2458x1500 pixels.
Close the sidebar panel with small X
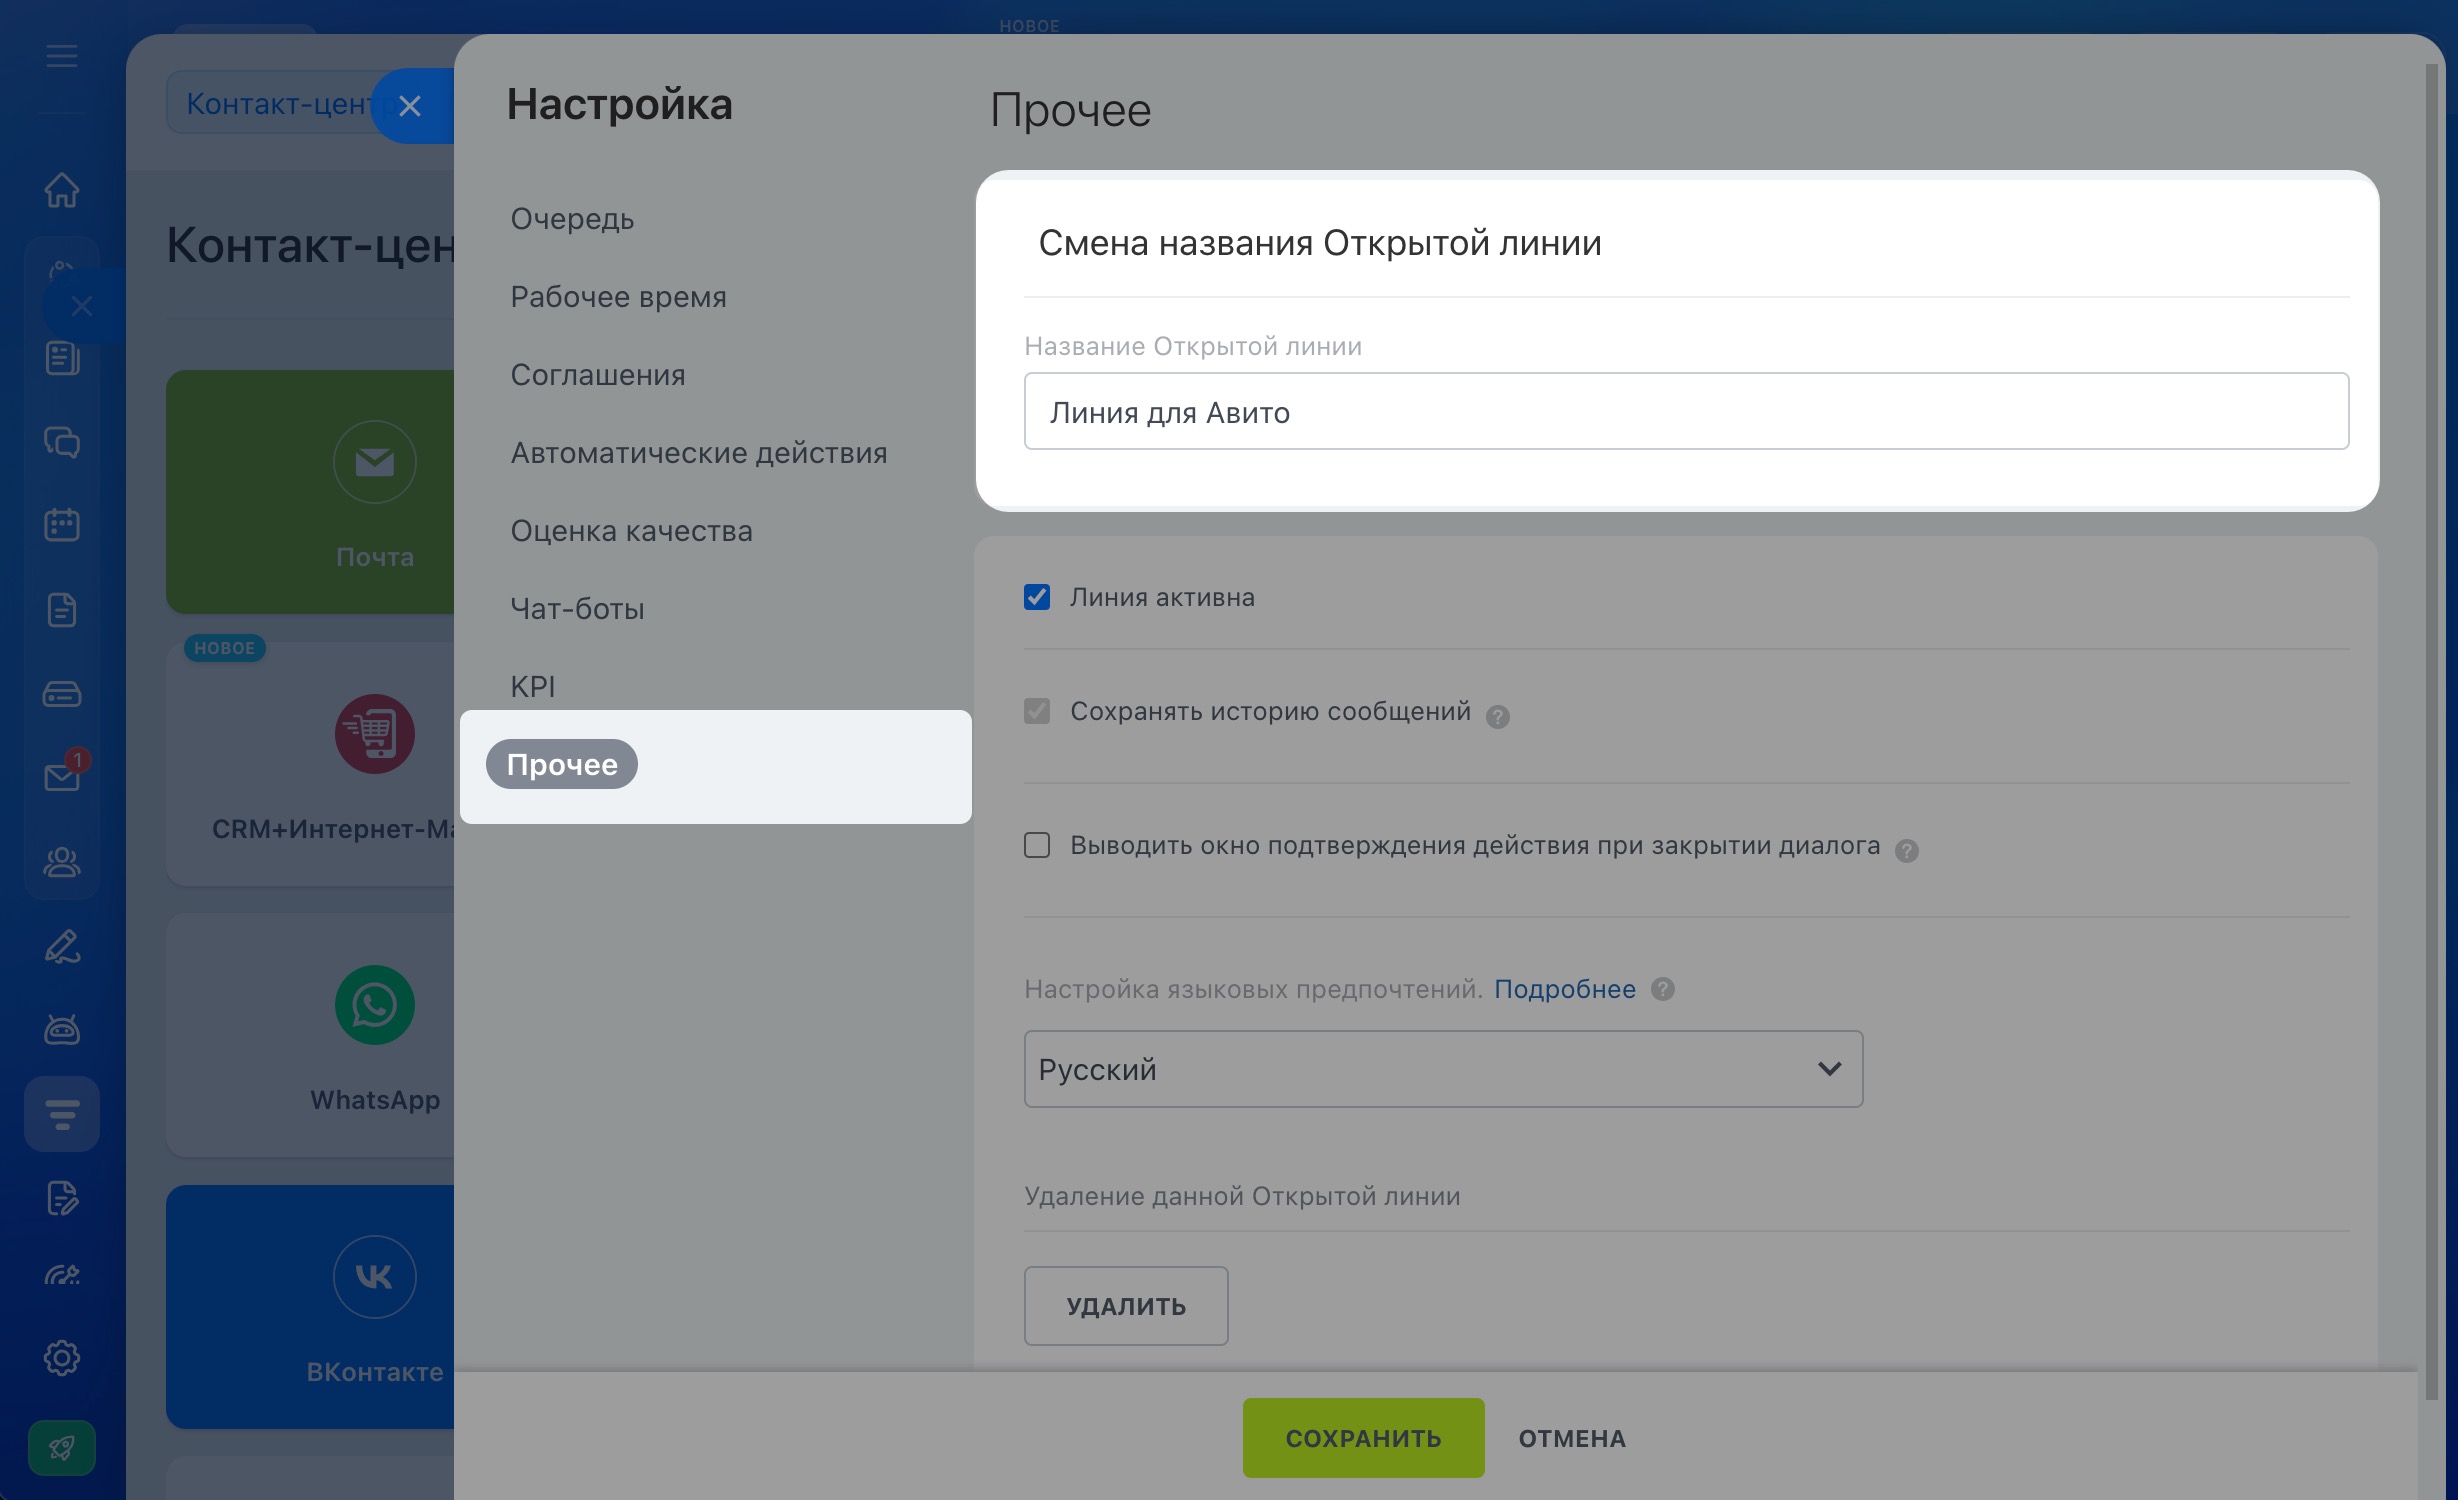82,306
